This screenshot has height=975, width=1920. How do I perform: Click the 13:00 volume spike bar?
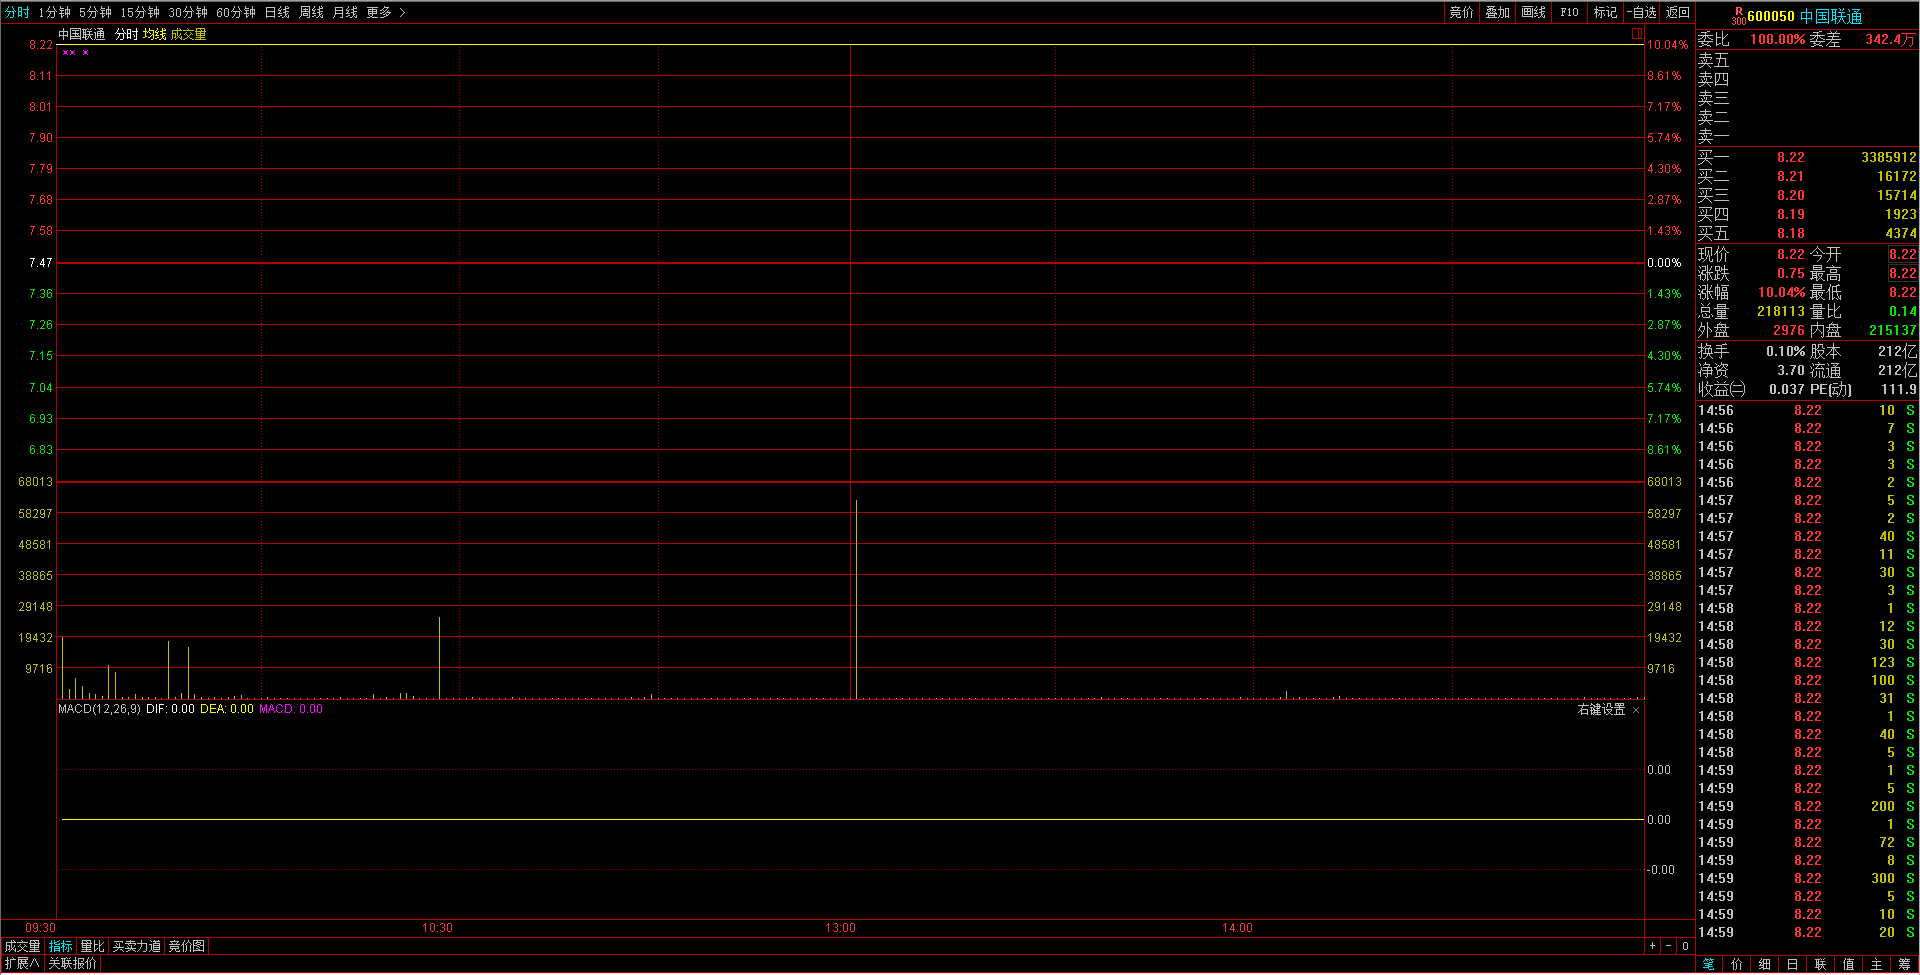coord(856,600)
